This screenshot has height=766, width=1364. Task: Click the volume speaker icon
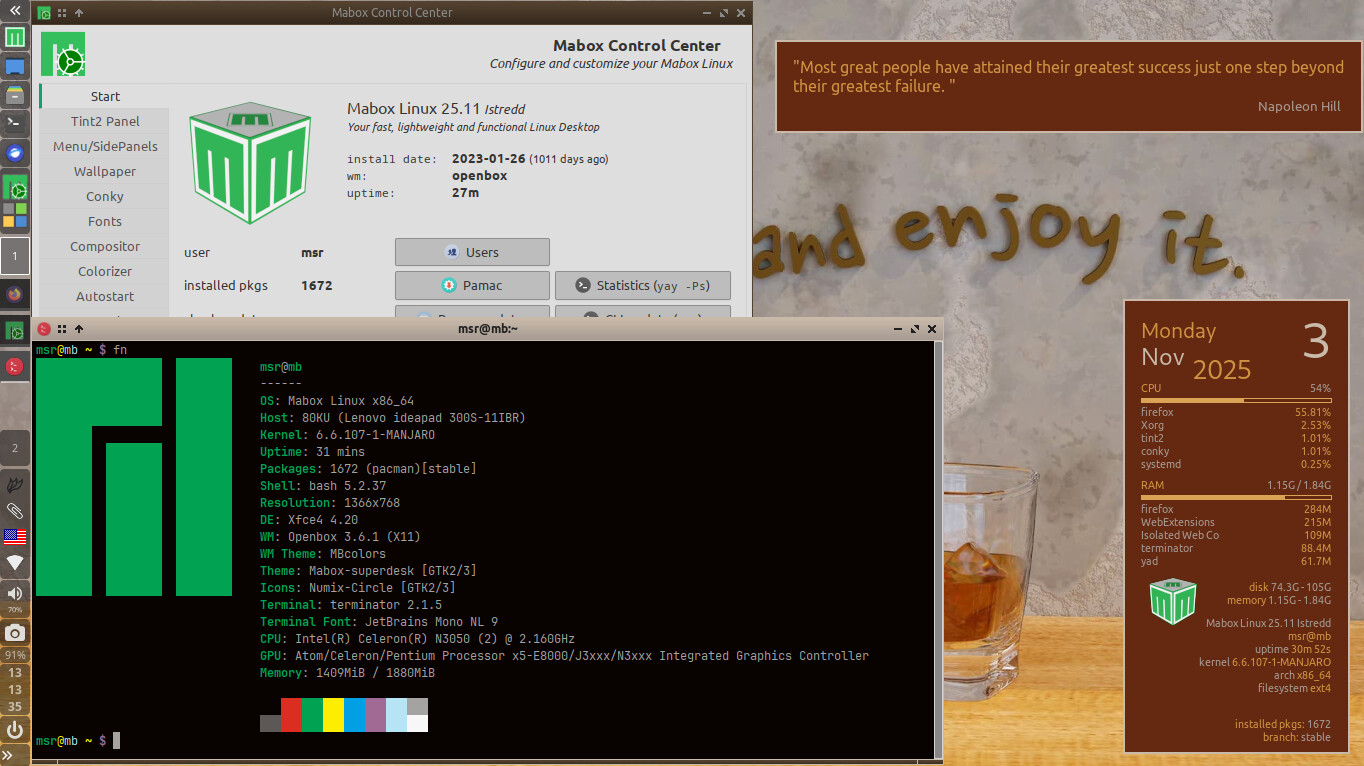15,593
